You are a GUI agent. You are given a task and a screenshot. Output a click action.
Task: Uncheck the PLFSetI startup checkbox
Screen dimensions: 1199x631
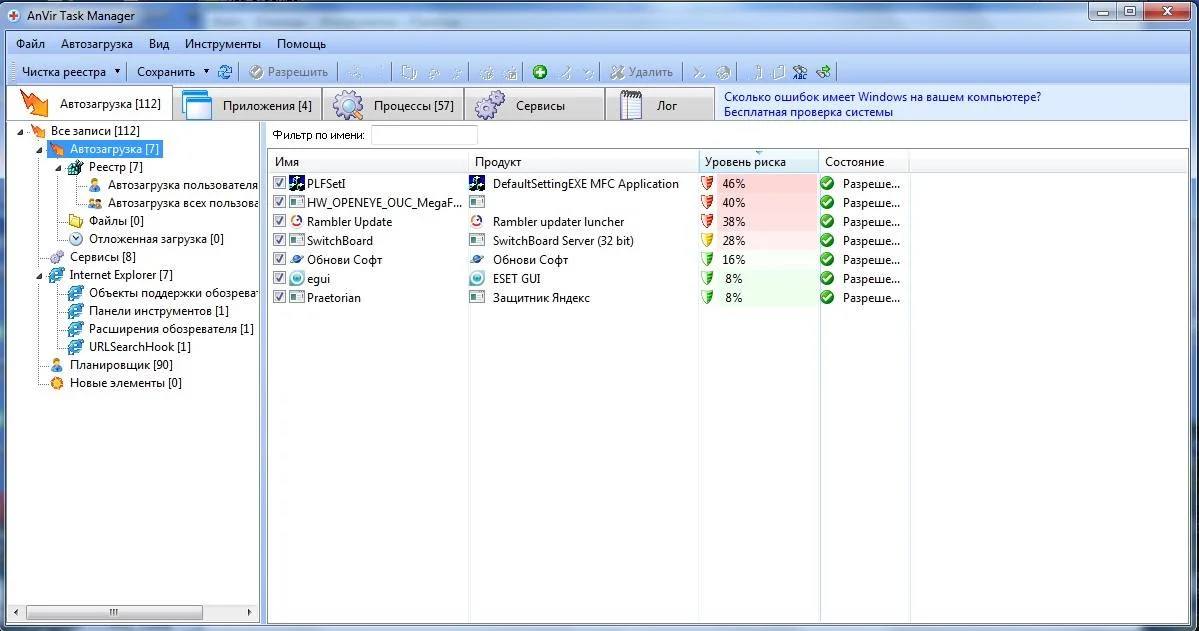click(280, 184)
